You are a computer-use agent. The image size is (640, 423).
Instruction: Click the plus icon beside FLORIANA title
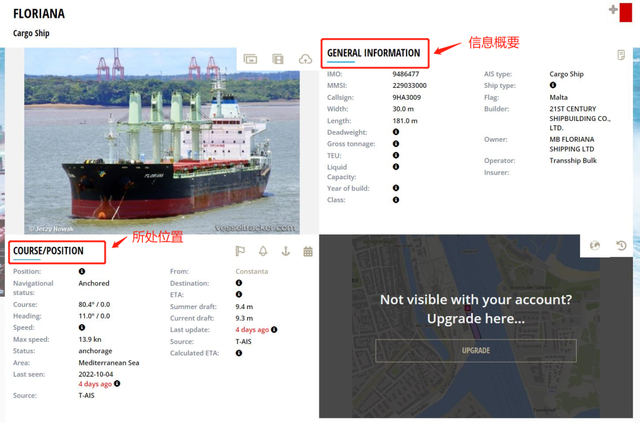[613, 9]
